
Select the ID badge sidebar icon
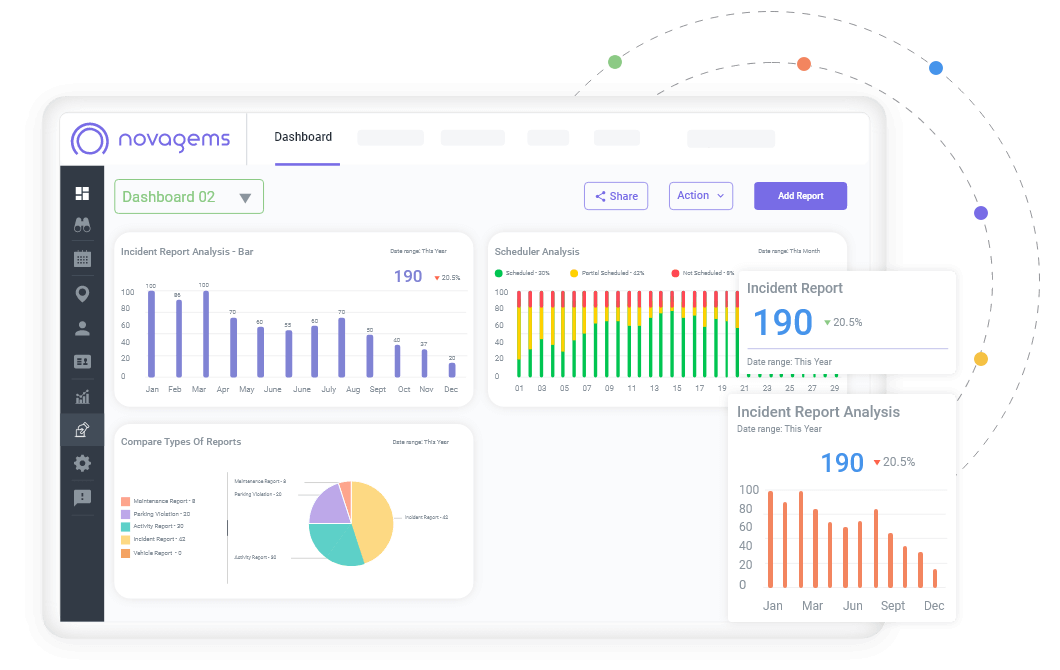pyautogui.click(x=82, y=361)
